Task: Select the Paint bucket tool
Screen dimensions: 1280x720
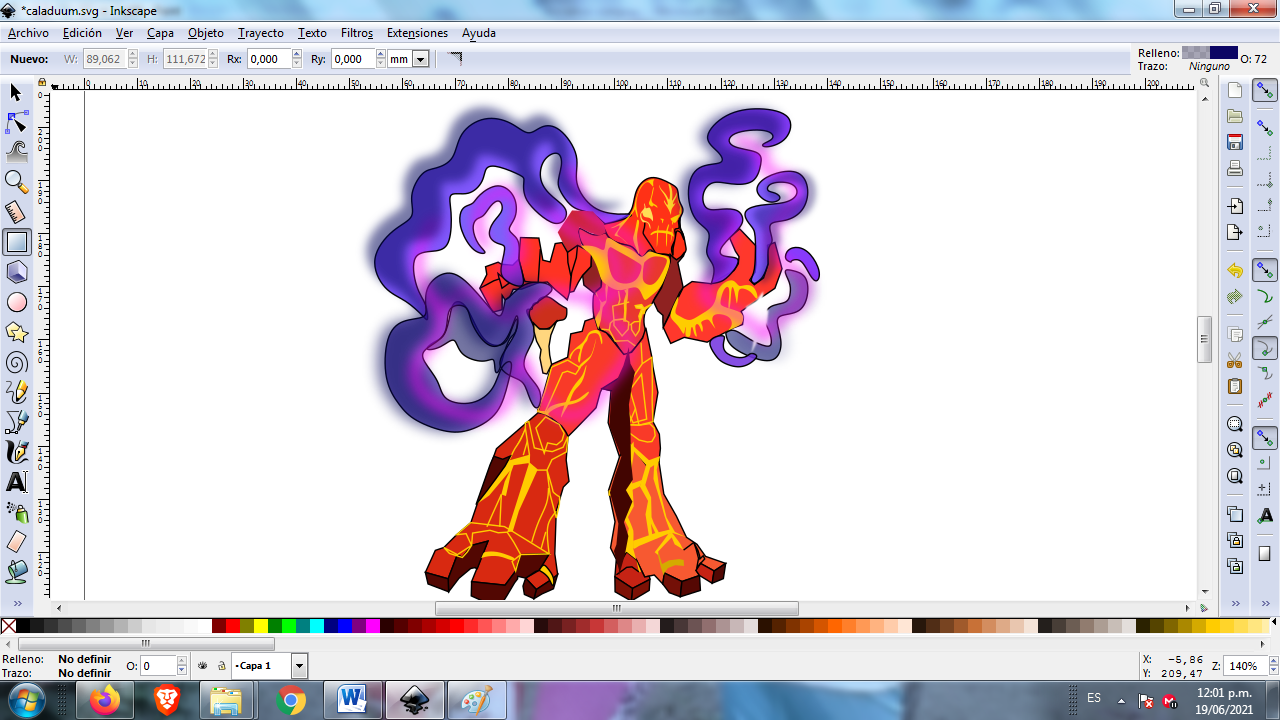Action: 16,572
